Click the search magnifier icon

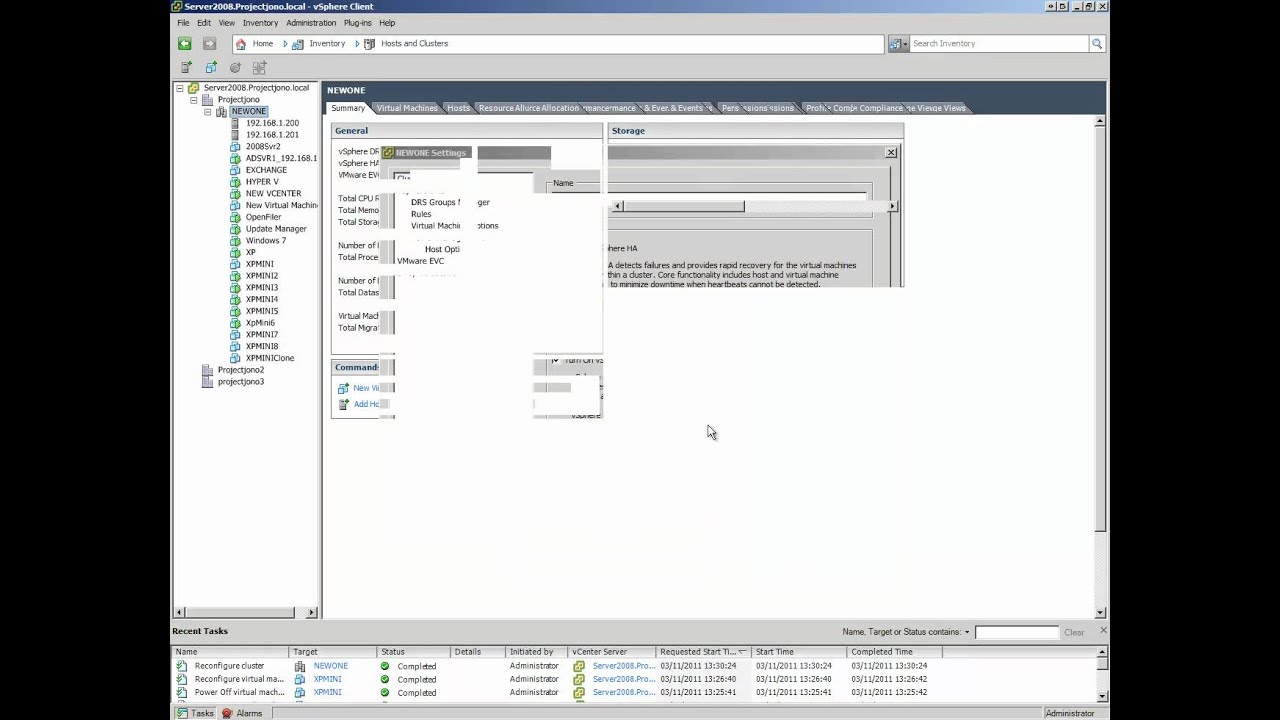(x=1097, y=44)
